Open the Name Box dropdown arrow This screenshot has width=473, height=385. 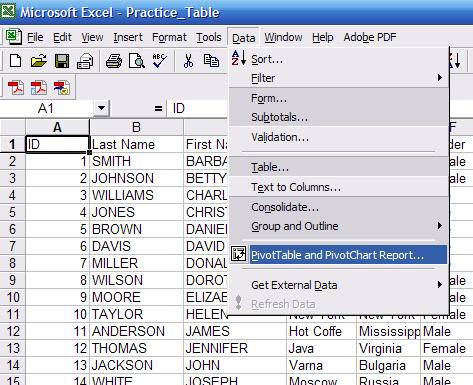coord(102,108)
